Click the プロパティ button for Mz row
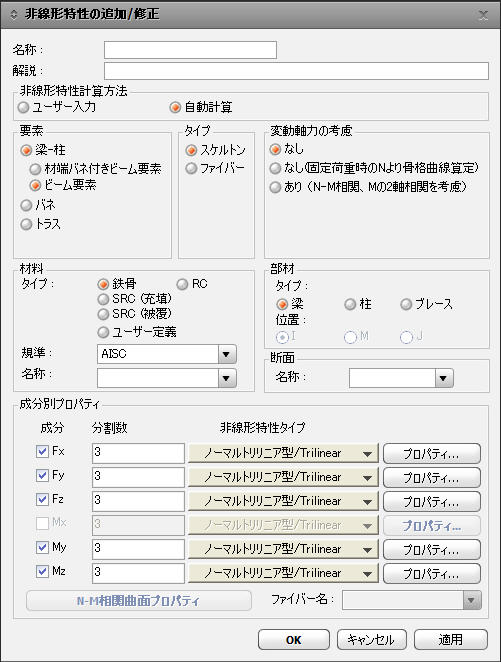Image resolution: width=501 pixels, height=662 pixels. coord(432,574)
